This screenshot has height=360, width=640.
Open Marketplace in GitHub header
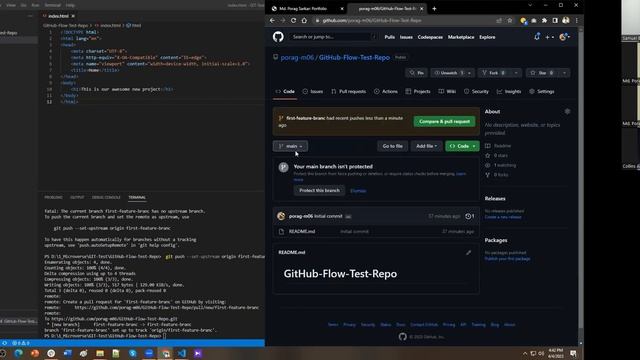(x=461, y=37)
